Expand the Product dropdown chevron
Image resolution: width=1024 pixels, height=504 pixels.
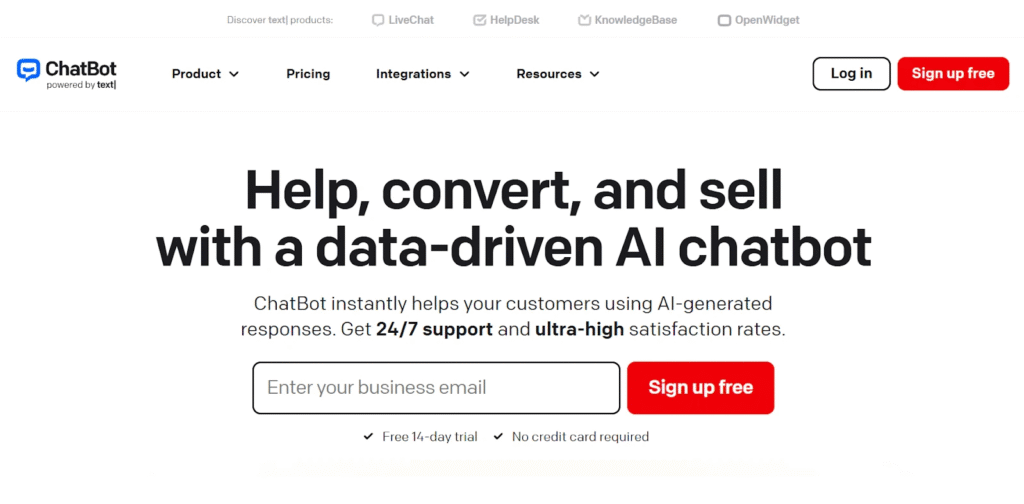(234, 74)
